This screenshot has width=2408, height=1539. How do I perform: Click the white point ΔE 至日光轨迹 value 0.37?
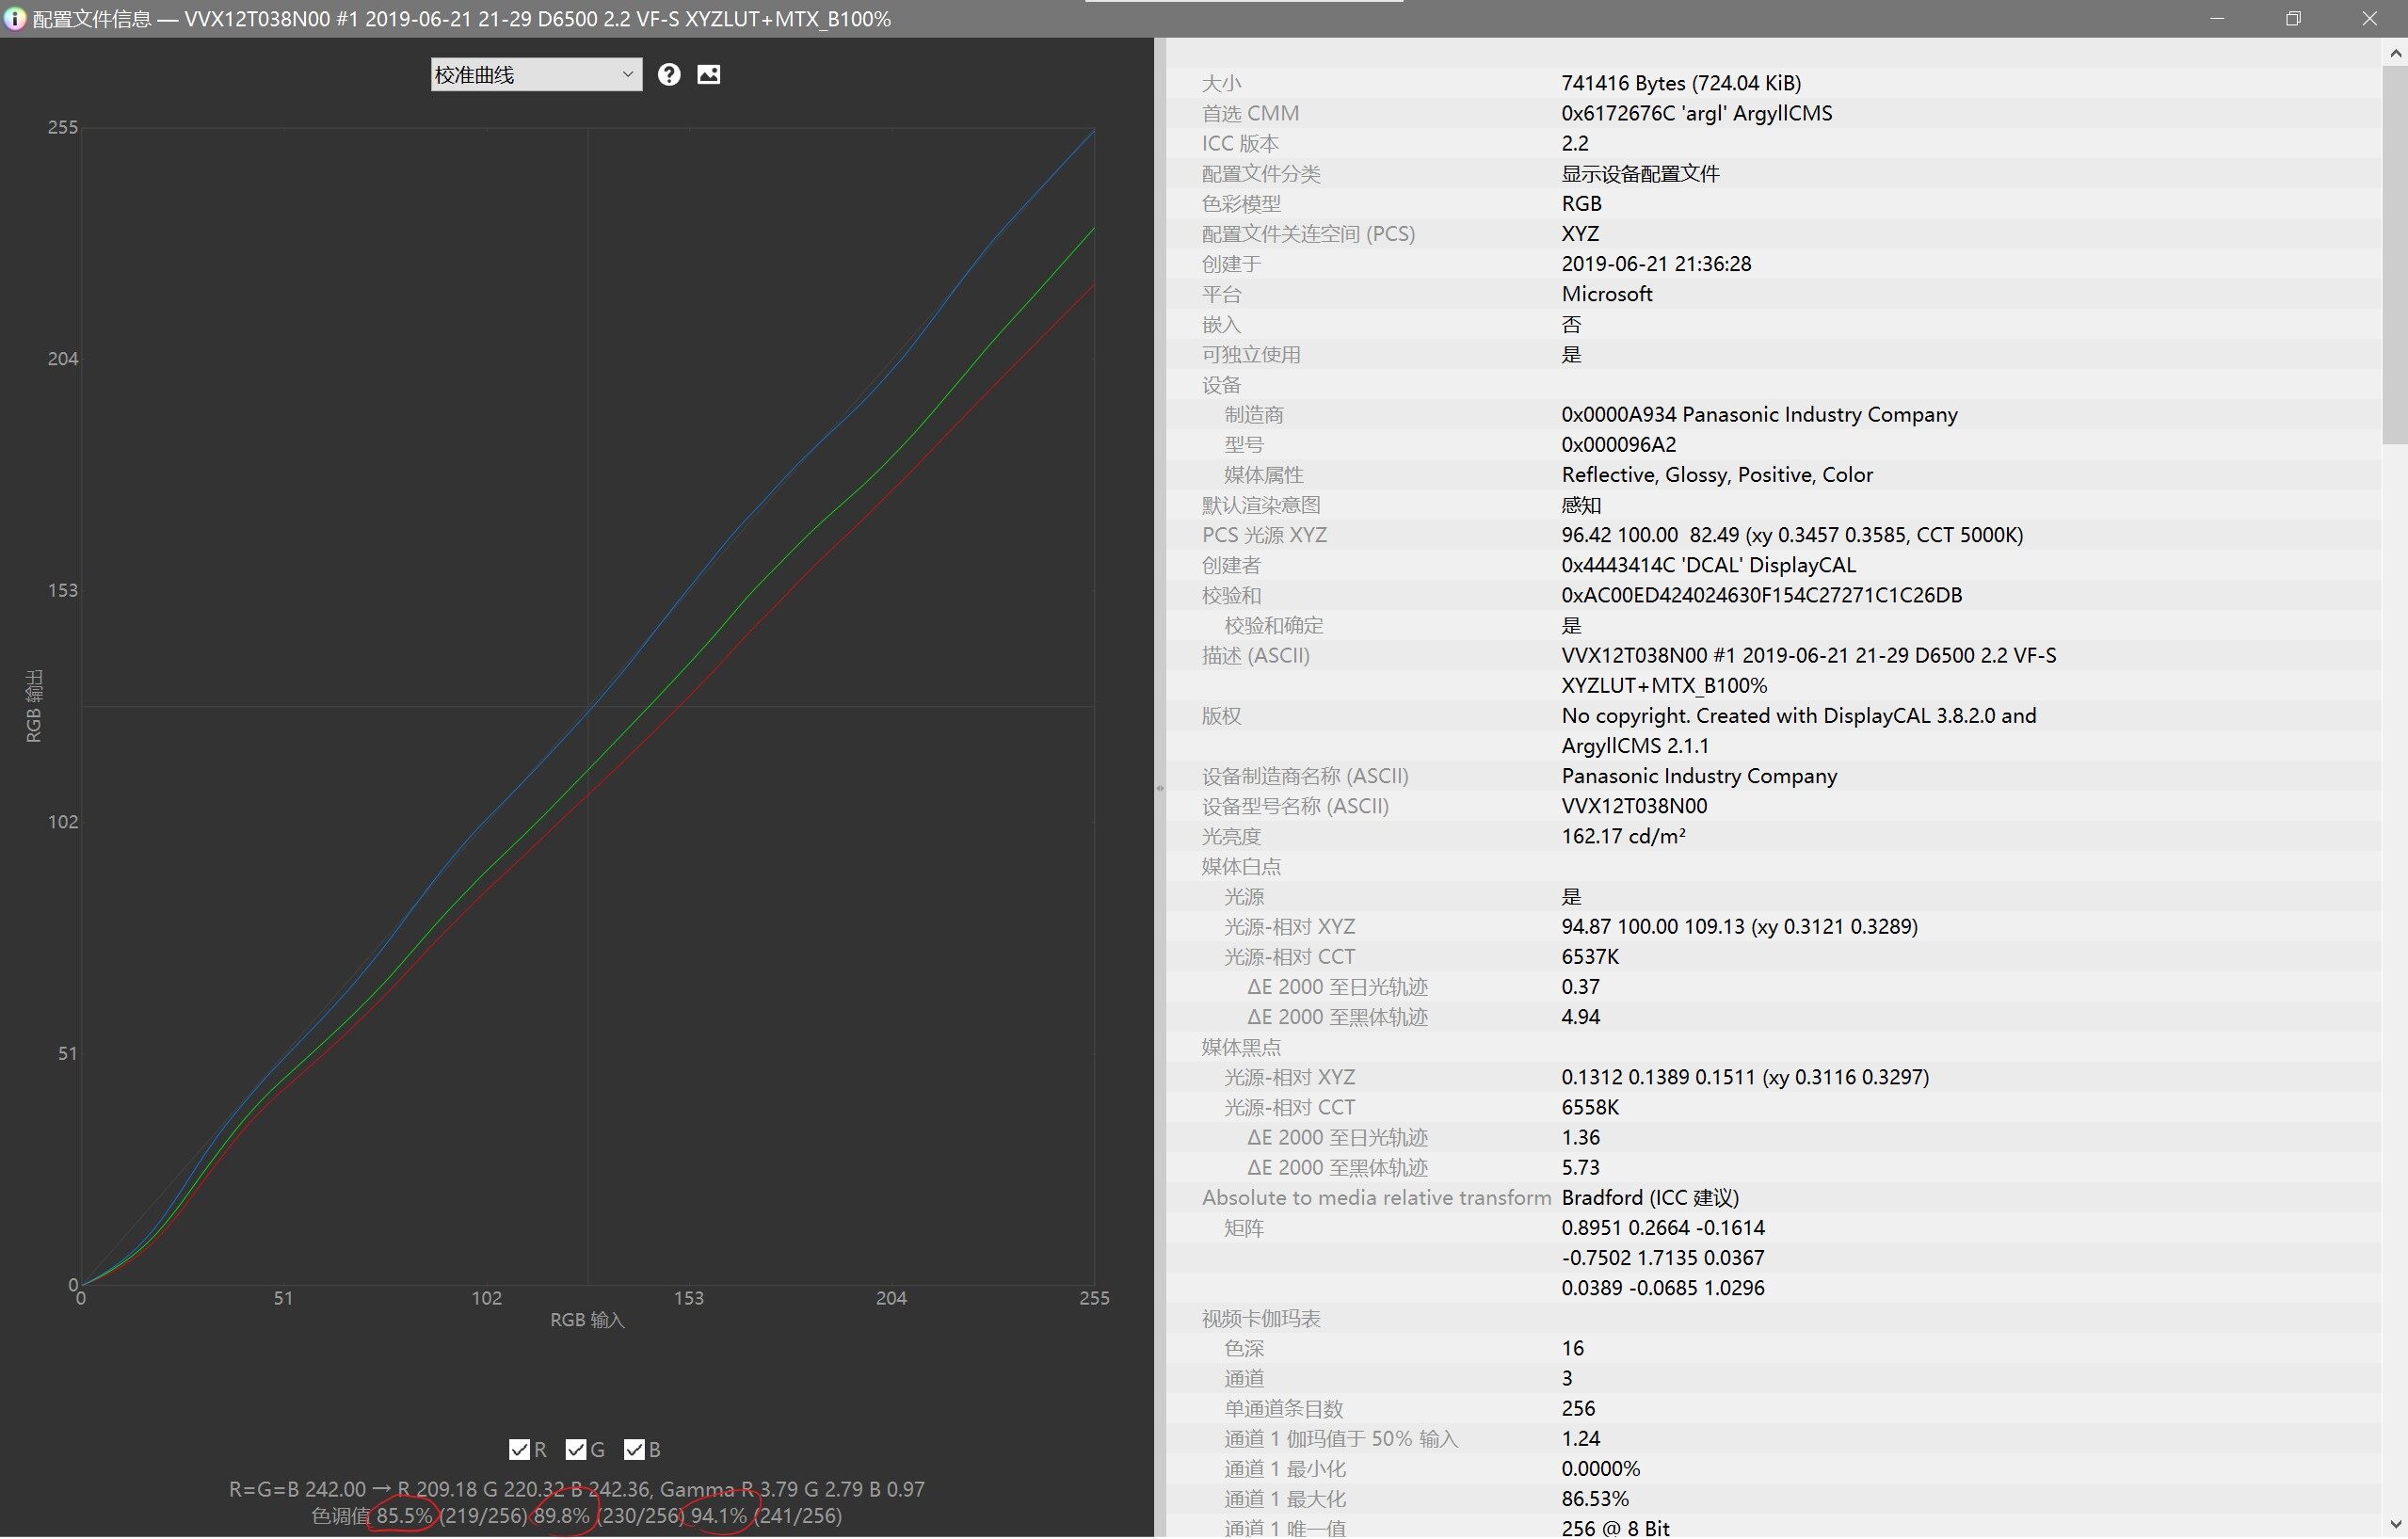tap(1580, 987)
